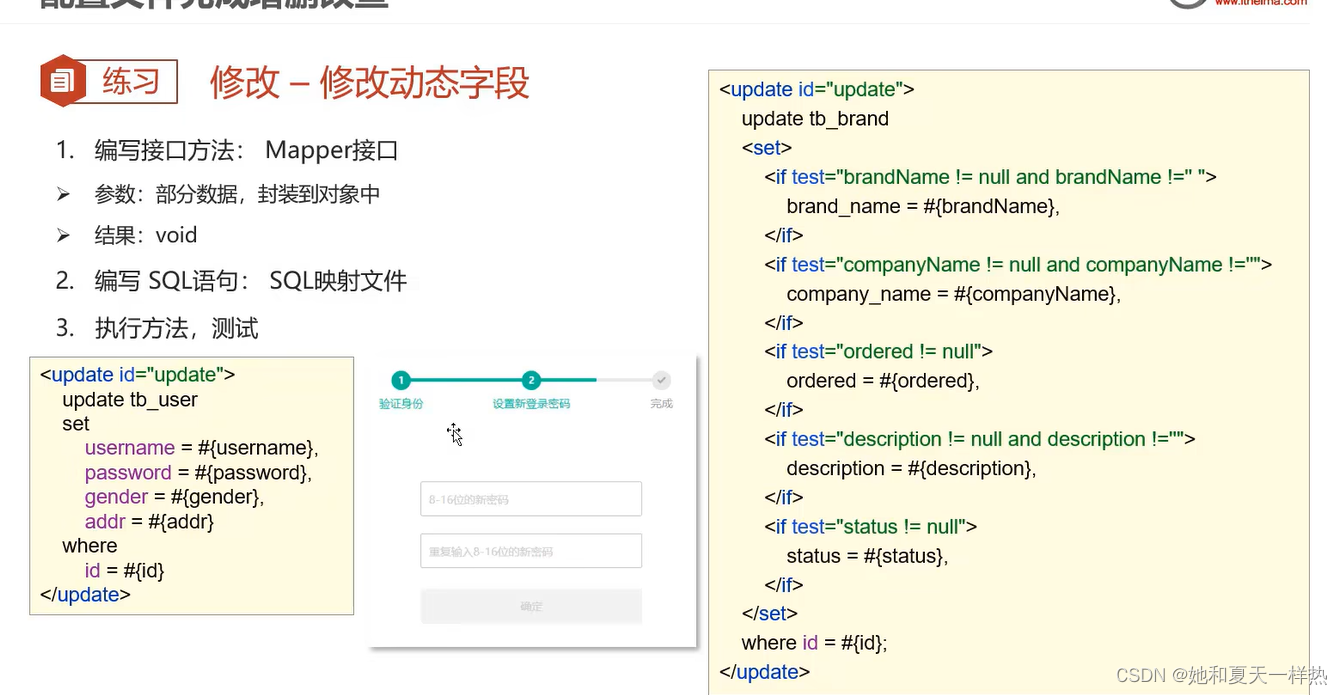Click status = #{status}, line
1343x695 pixels.
(x=867, y=556)
